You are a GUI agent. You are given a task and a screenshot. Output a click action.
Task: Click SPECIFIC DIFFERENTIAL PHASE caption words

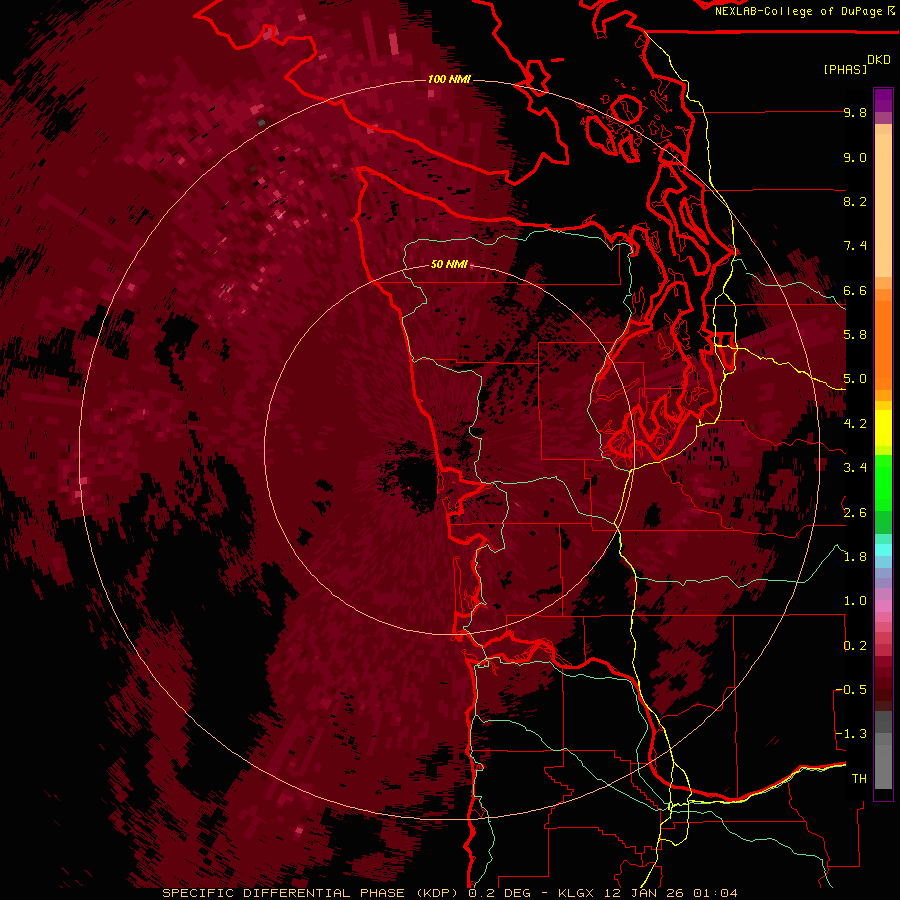[284, 893]
